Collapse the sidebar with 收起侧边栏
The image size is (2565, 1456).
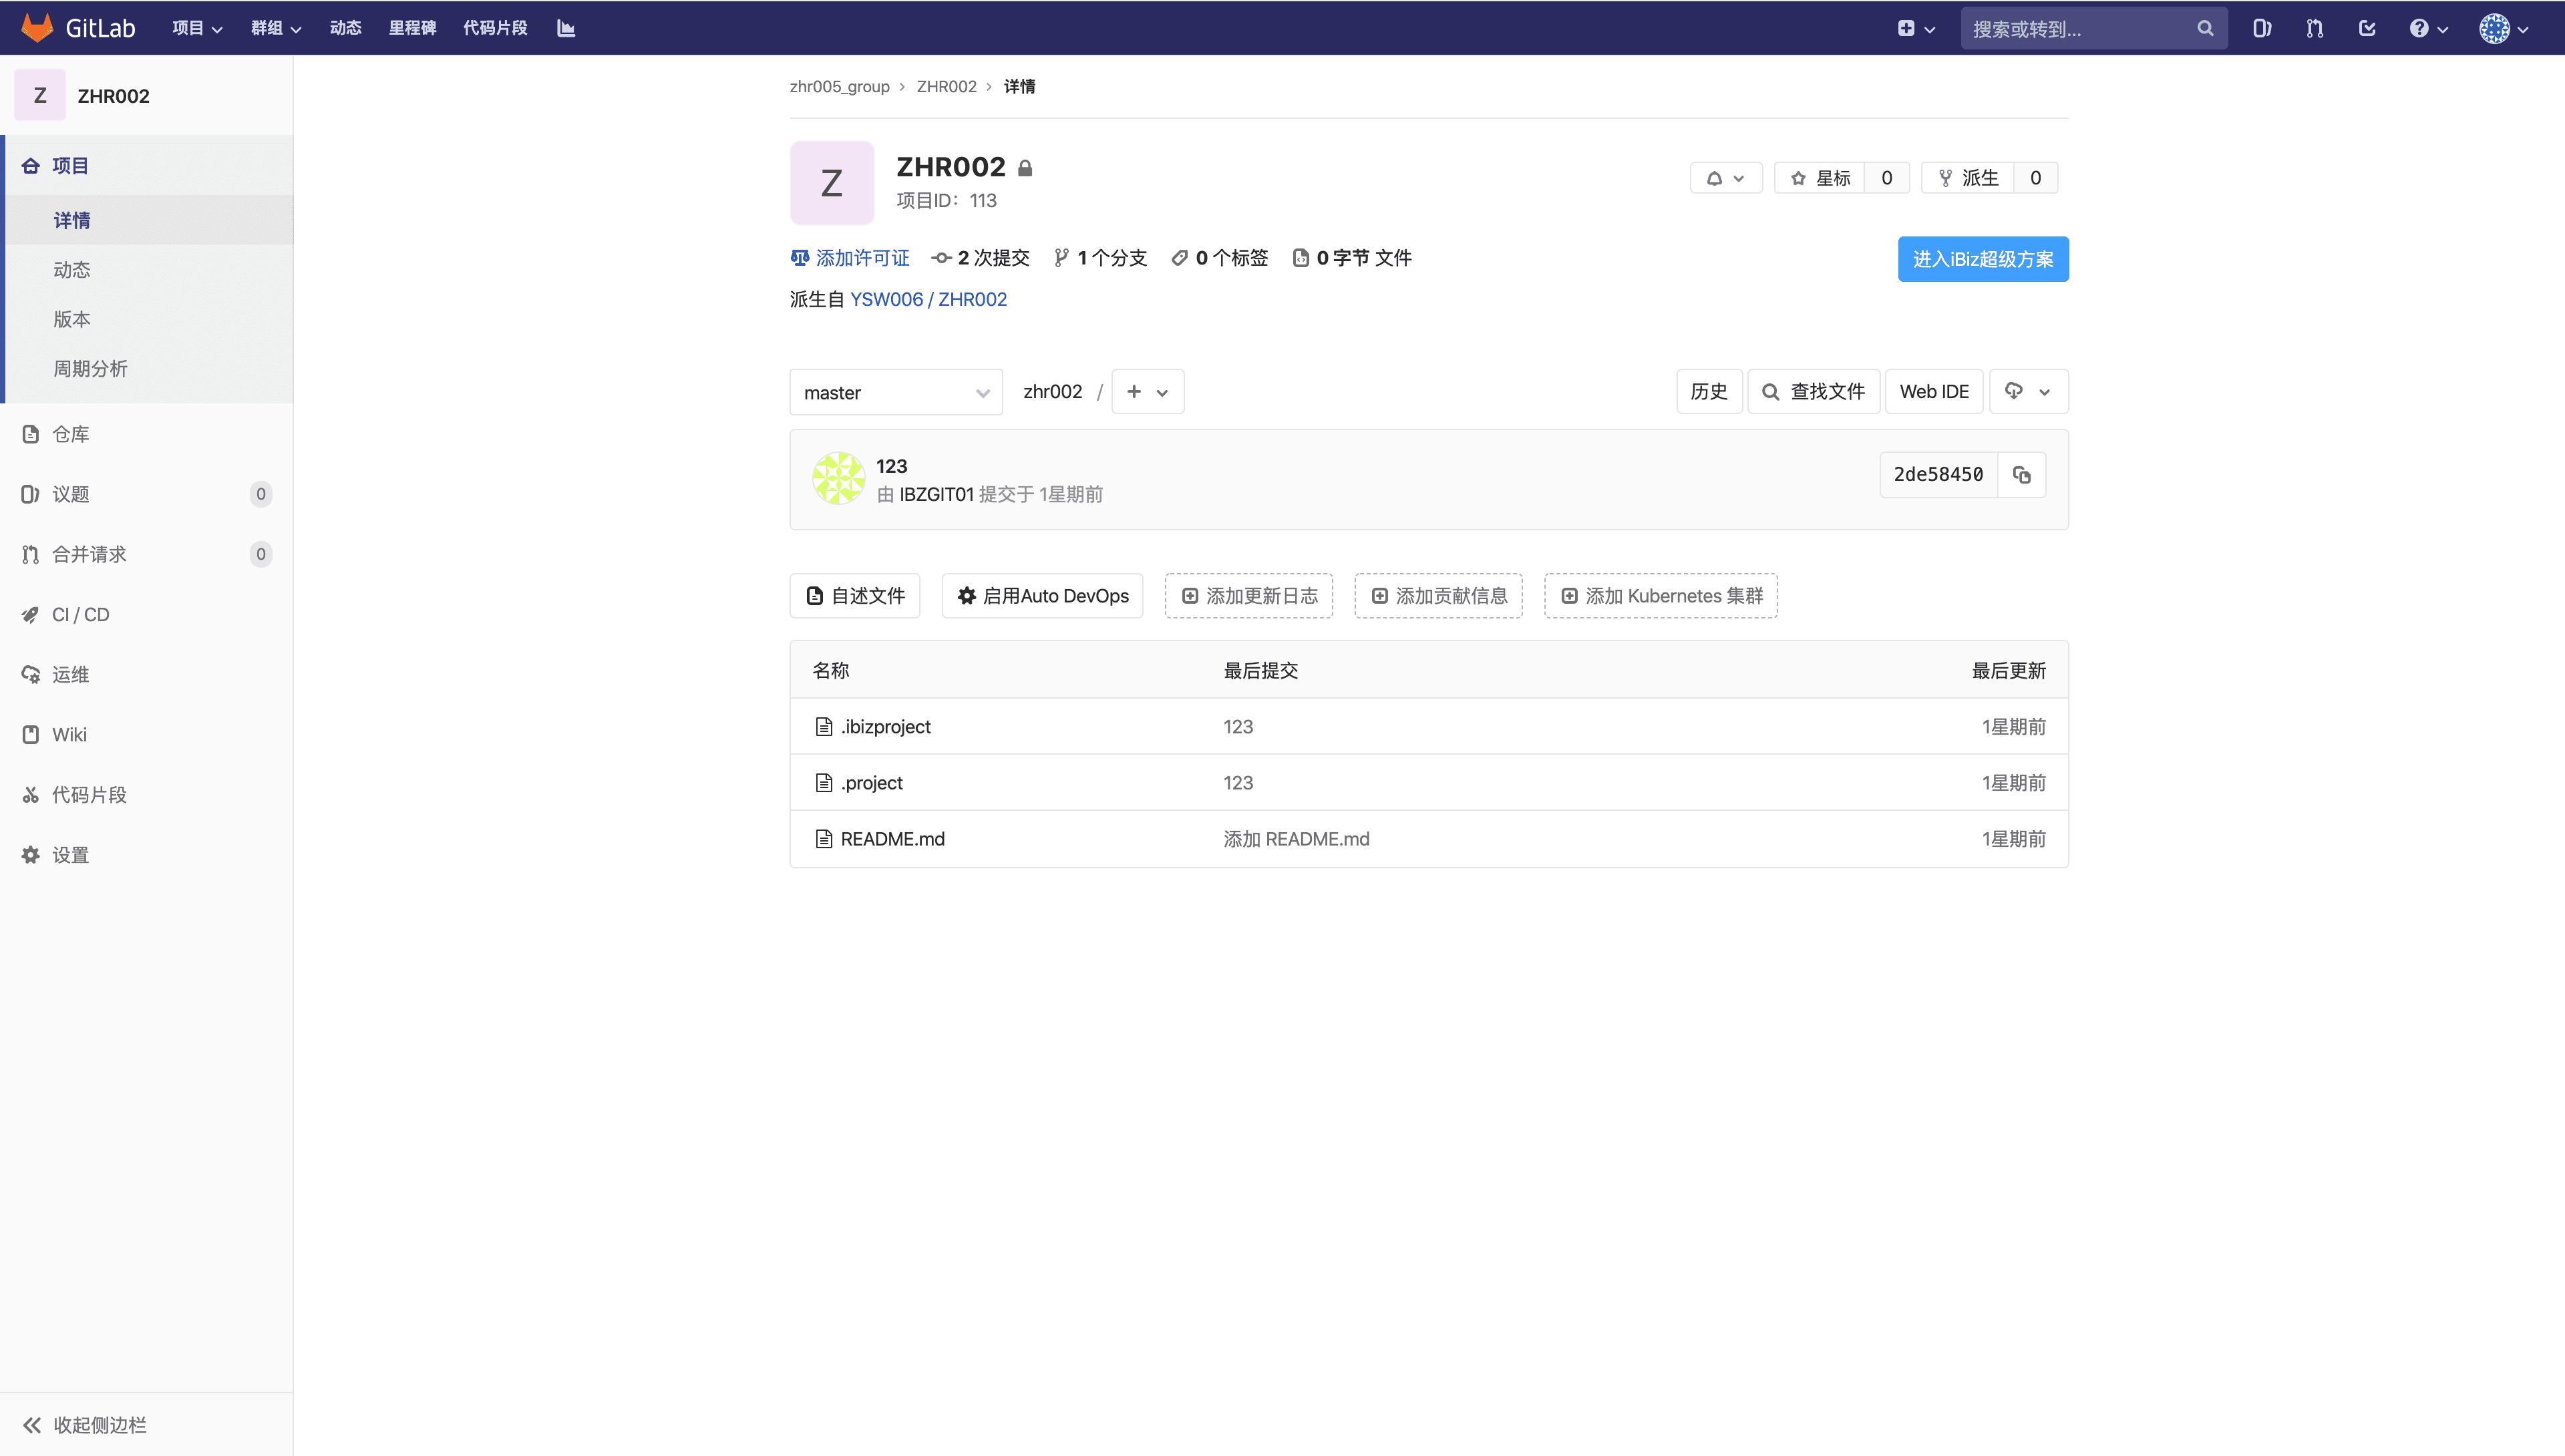click(x=147, y=1425)
